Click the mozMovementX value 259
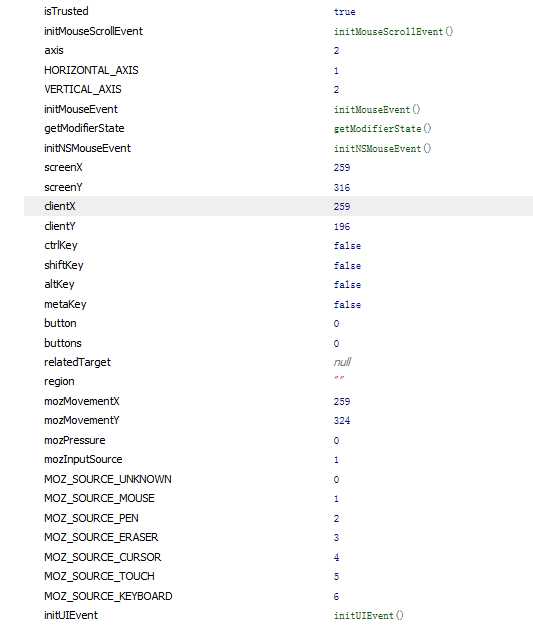This screenshot has width=533, height=627. [342, 401]
